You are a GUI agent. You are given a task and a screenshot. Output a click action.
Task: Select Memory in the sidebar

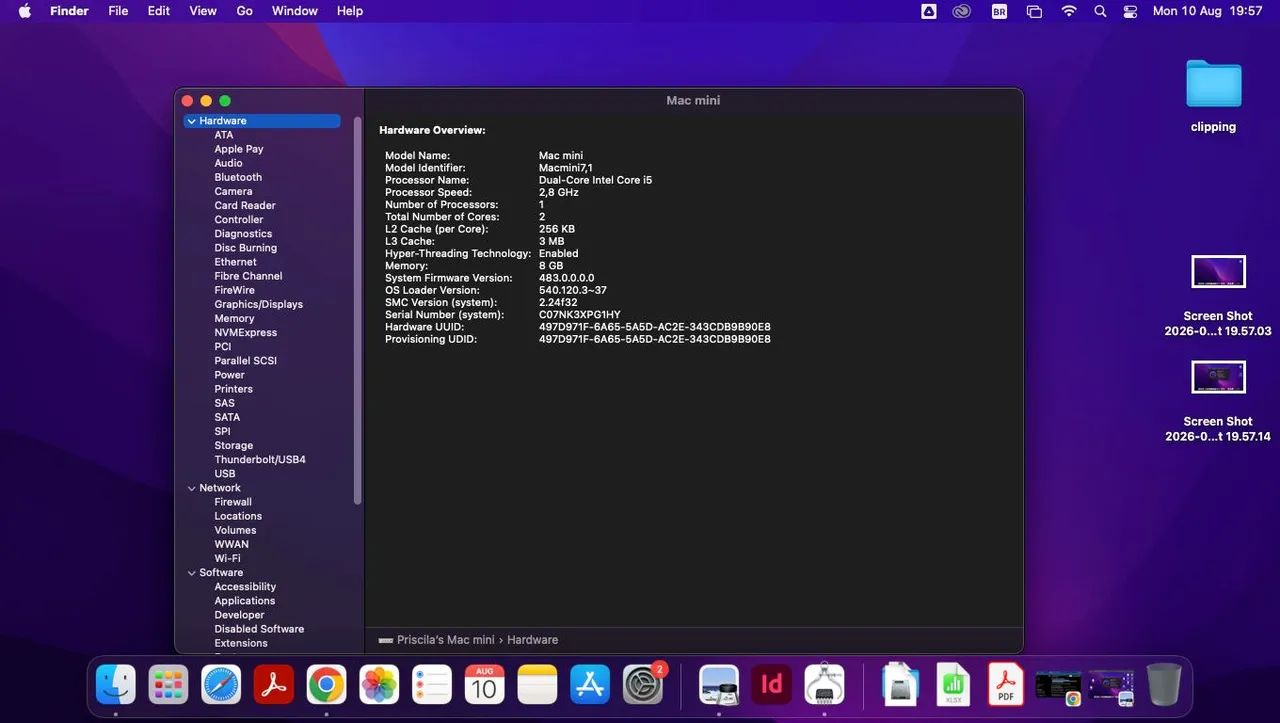coord(234,318)
